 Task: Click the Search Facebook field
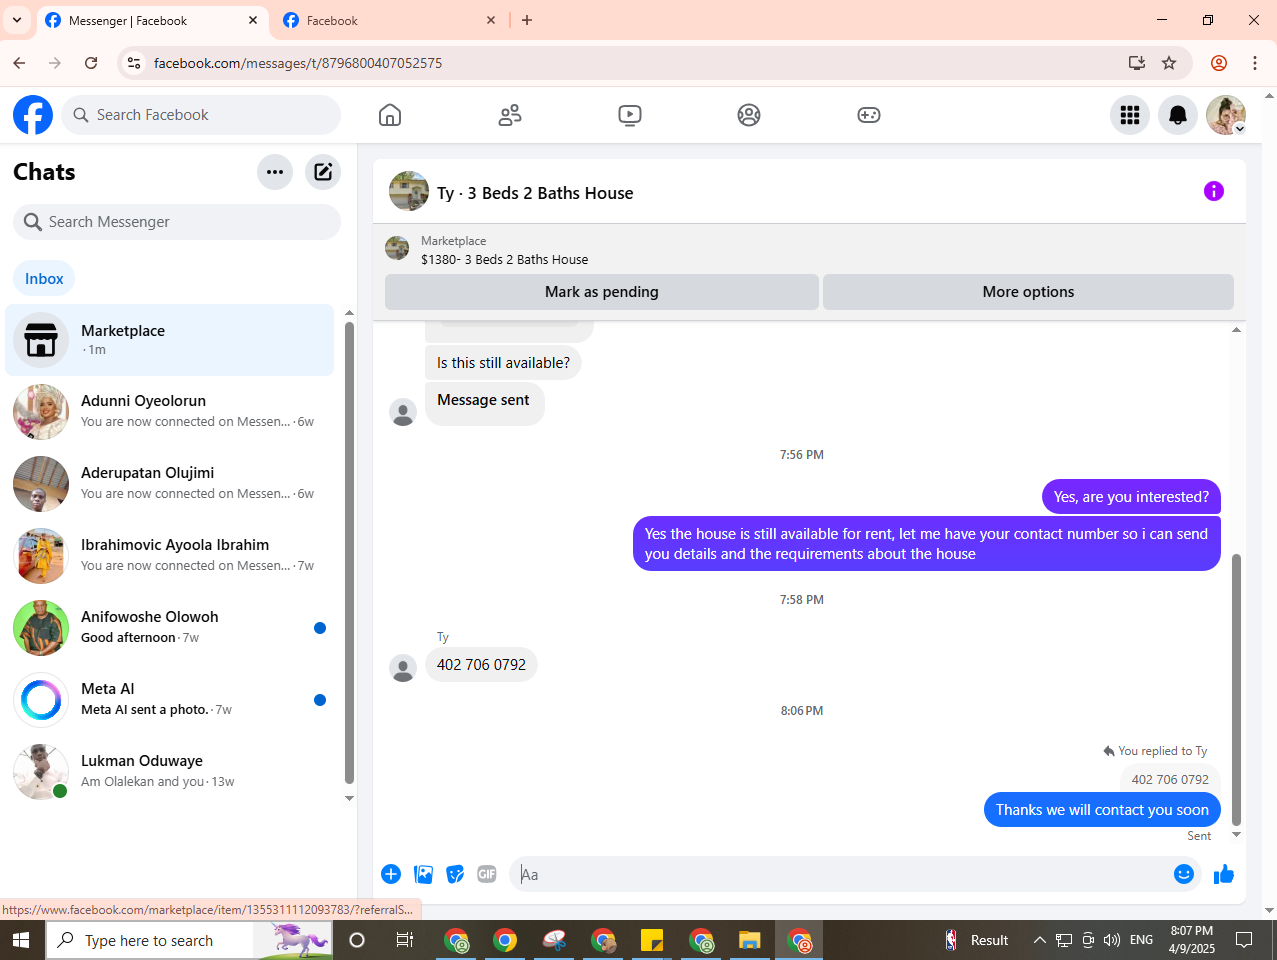click(x=201, y=115)
